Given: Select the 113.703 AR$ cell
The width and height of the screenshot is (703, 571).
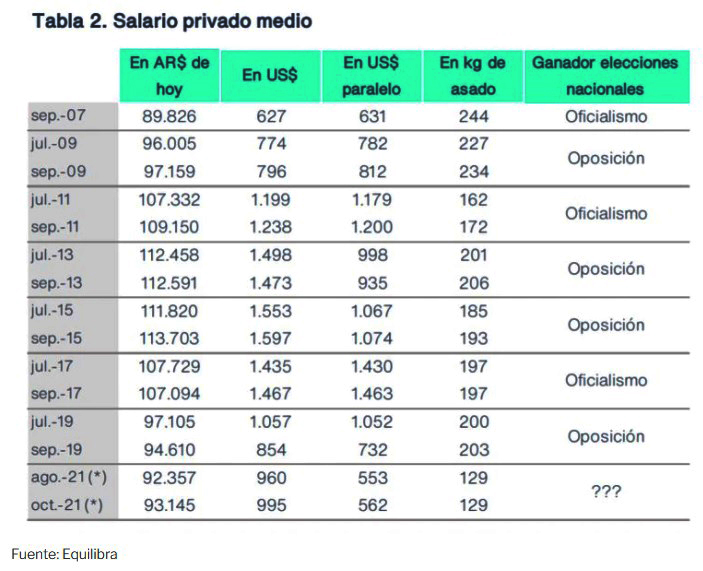Looking at the screenshot, I should (166, 339).
